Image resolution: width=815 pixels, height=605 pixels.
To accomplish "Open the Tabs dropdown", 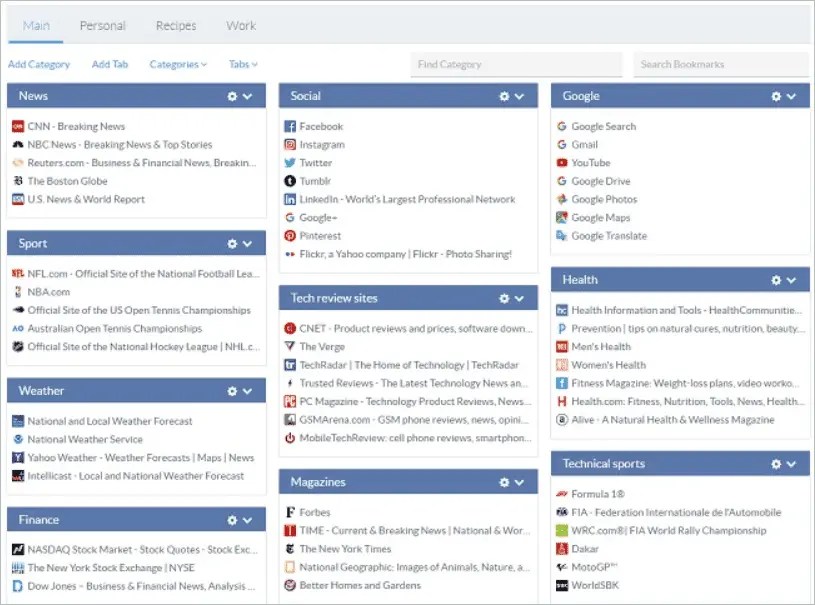I will click(242, 64).
